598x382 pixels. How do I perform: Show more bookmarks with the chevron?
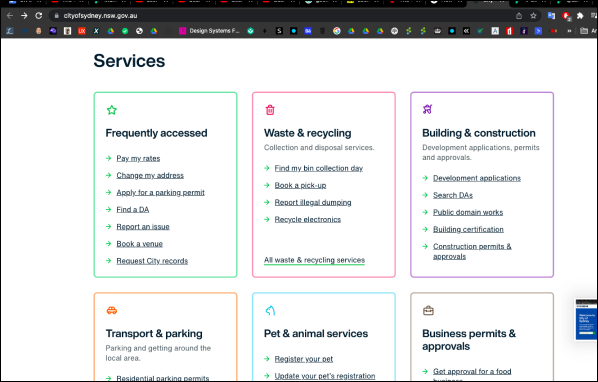569,31
